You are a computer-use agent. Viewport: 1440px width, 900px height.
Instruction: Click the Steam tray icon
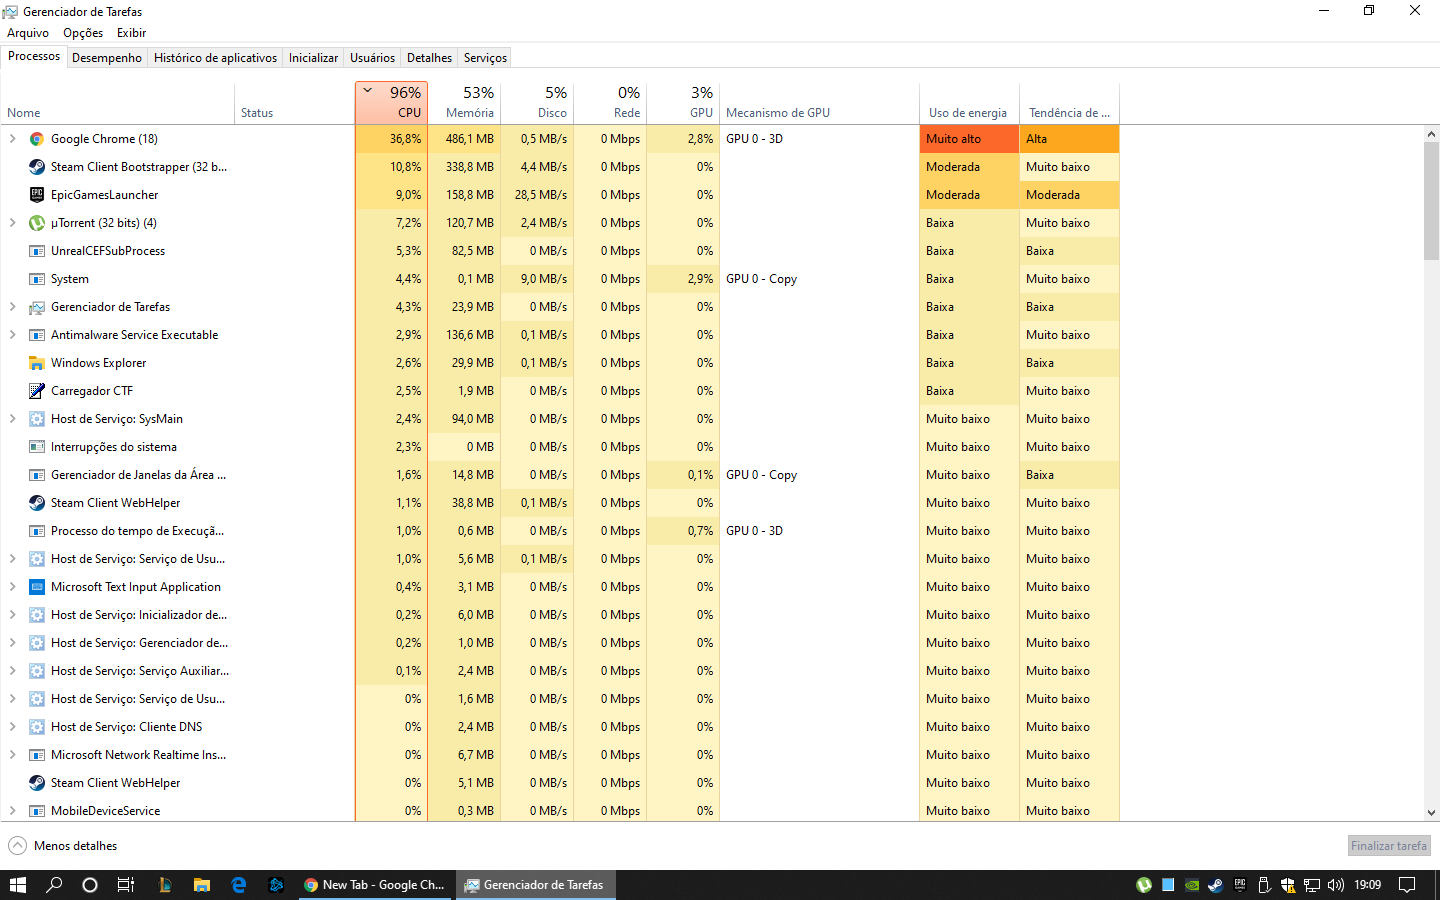(1216, 885)
